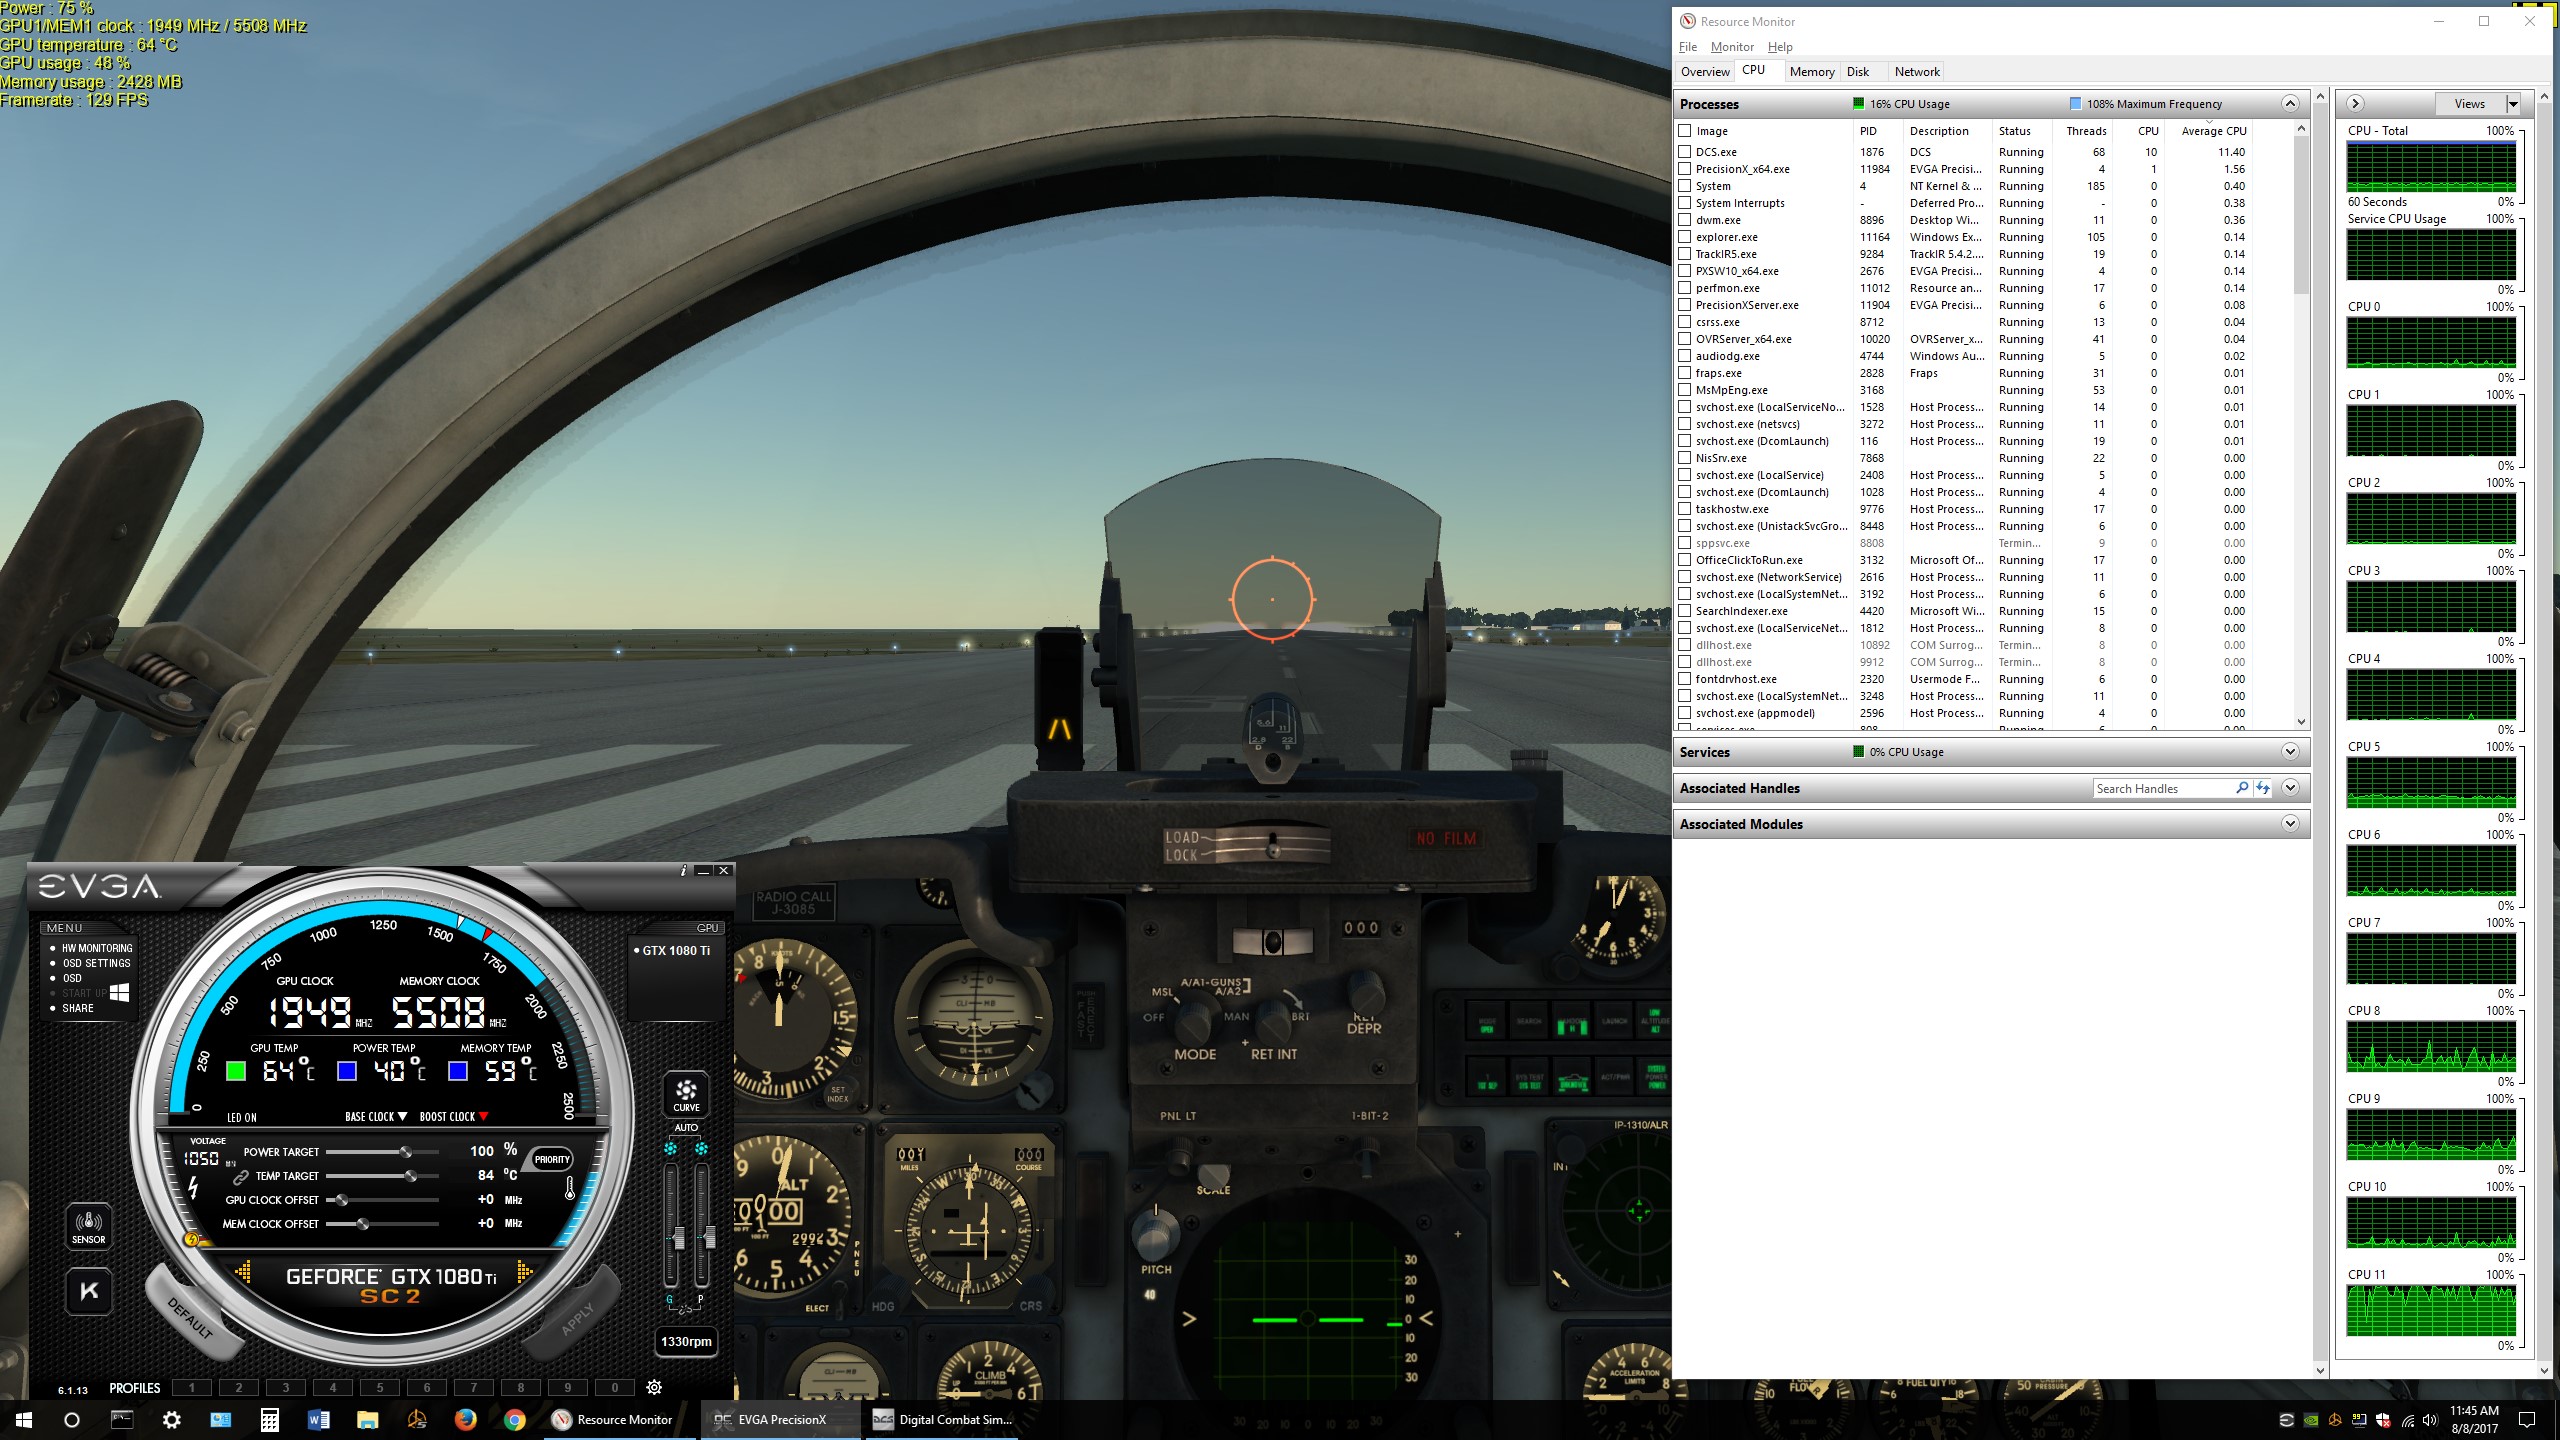Open the fan CURVE button in EVGA PrecisionX

pos(686,1095)
